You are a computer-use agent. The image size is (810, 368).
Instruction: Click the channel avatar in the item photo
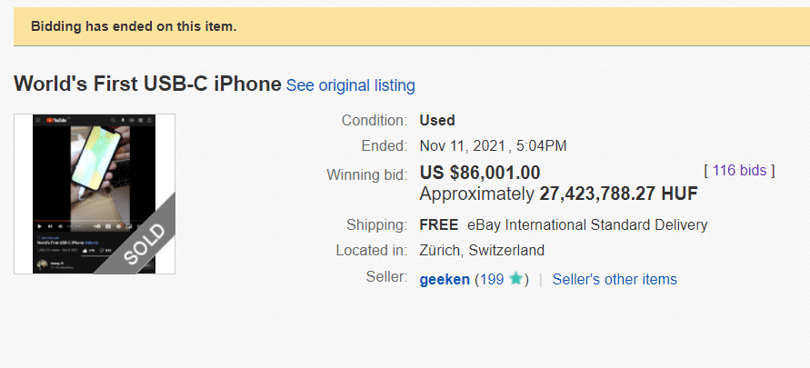(x=42, y=265)
